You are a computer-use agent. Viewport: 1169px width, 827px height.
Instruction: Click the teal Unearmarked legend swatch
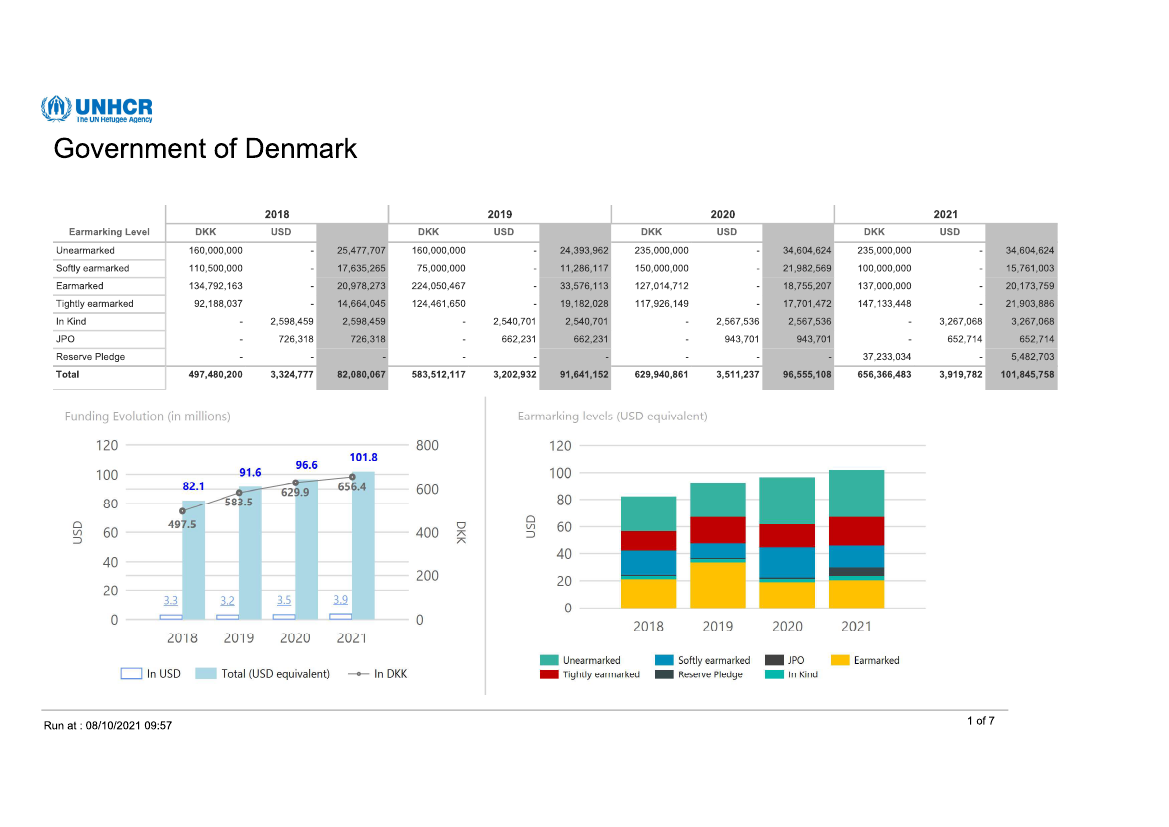coord(549,660)
